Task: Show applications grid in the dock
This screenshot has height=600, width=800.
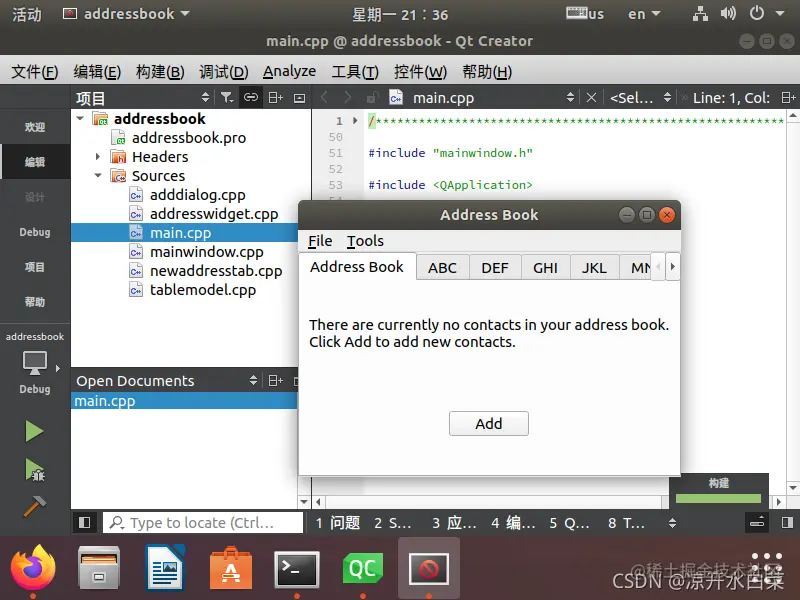Action: coord(767,568)
